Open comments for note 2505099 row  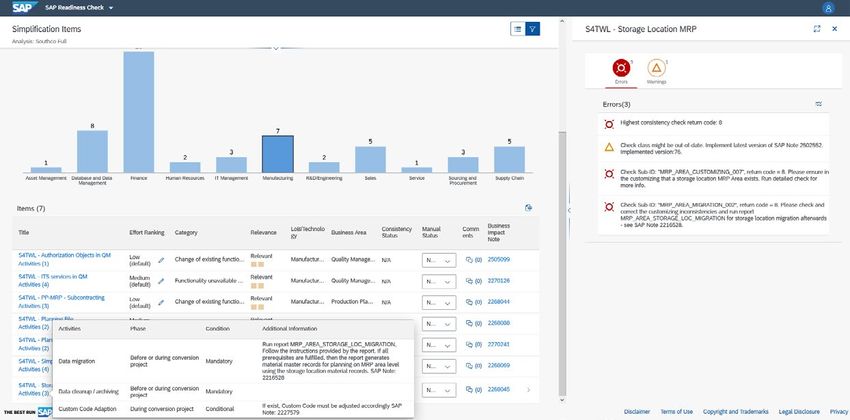tap(474, 260)
